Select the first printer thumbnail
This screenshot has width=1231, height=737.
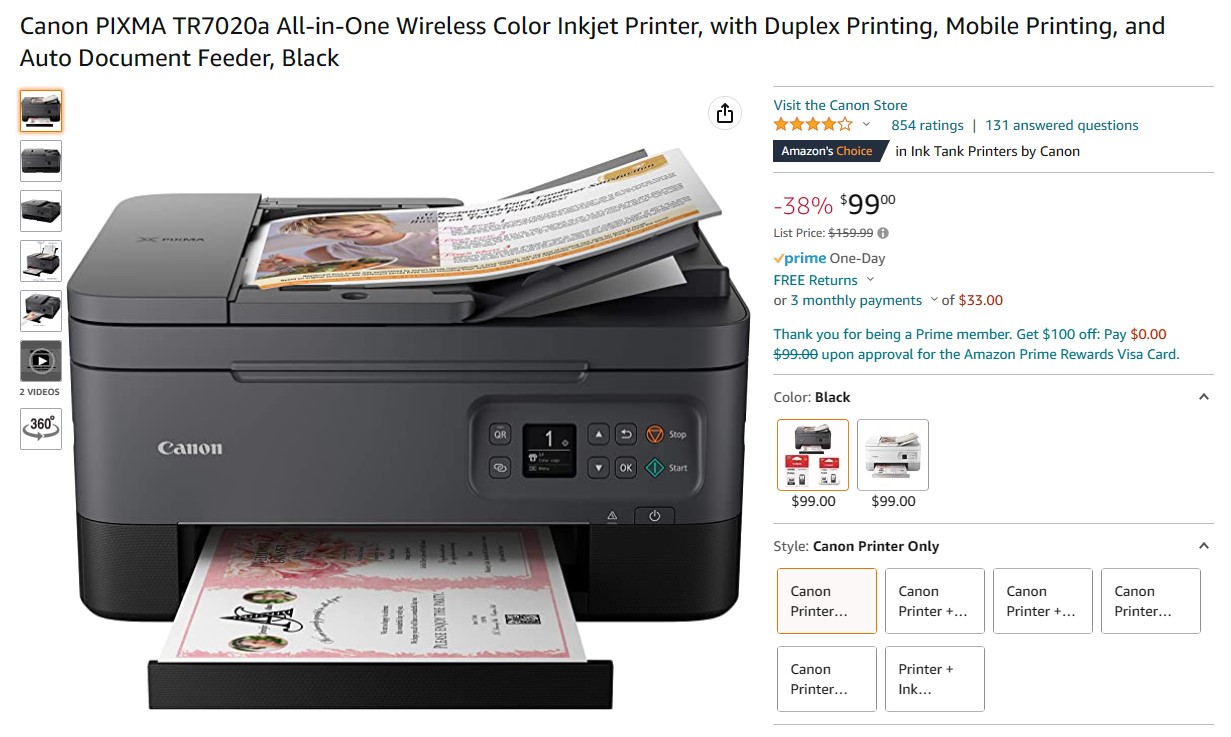point(41,111)
